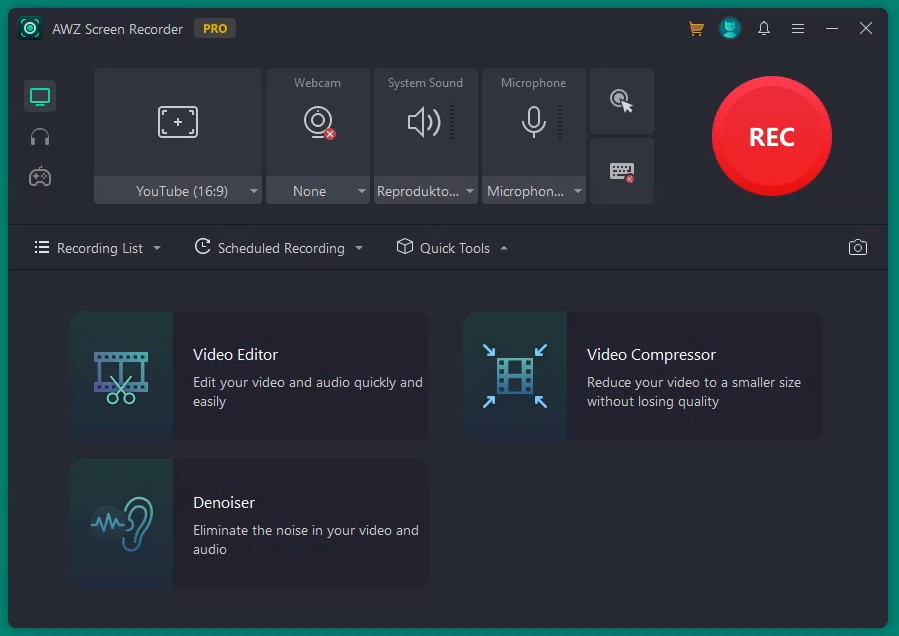Toggle keystroke display keyboard button
899x636 pixels.
tap(622, 171)
